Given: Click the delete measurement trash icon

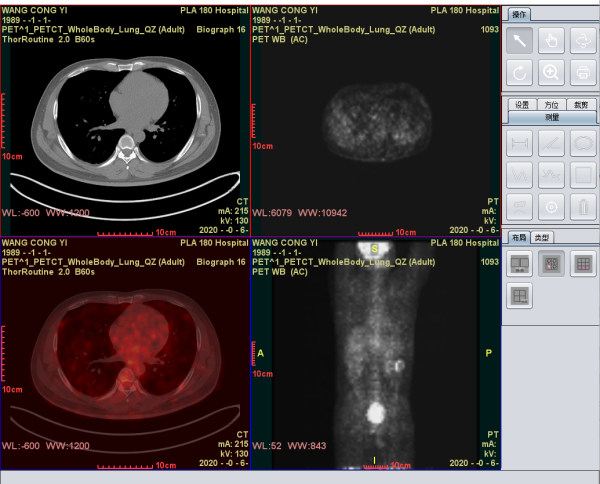Looking at the screenshot, I should point(581,207).
